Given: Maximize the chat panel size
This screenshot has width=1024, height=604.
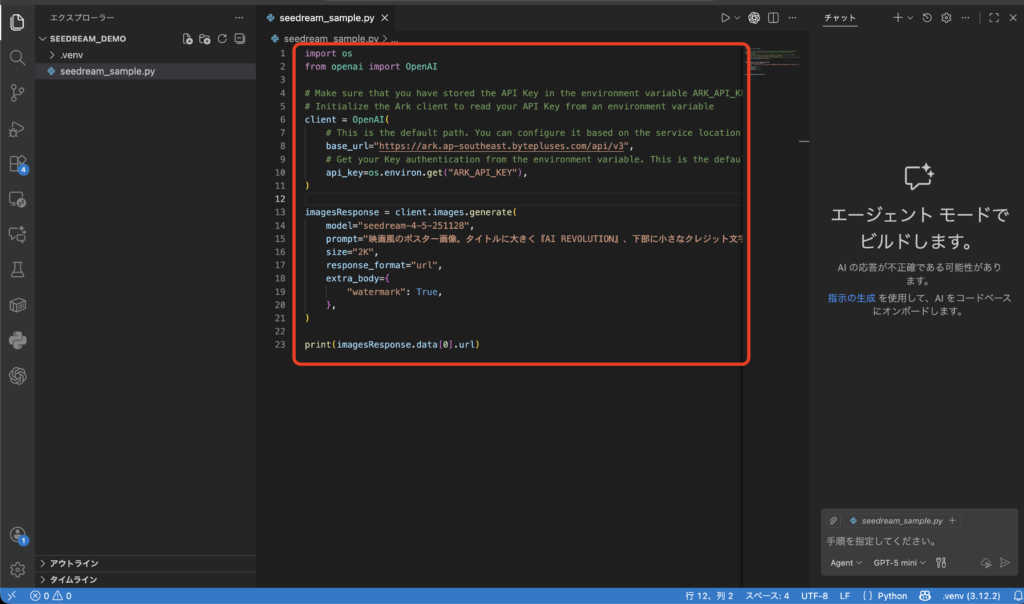Looking at the screenshot, I should click(x=993, y=18).
